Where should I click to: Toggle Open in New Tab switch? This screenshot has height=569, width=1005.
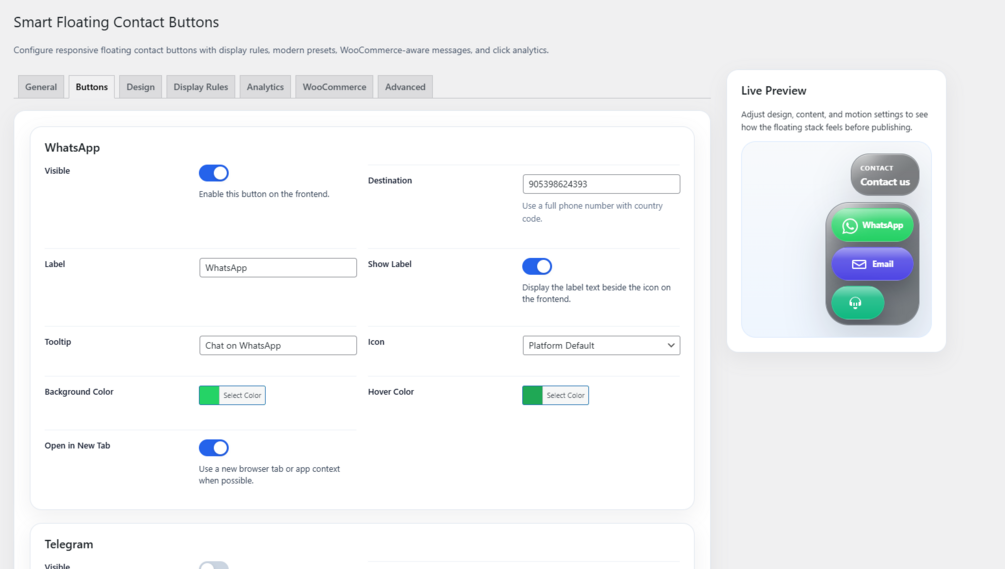point(213,447)
